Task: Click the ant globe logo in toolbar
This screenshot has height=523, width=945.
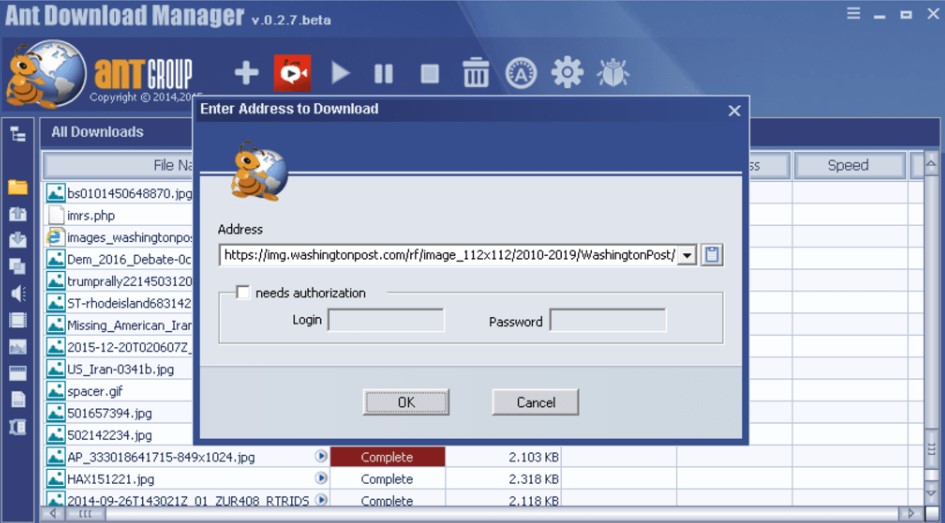Action: [46, 74]
